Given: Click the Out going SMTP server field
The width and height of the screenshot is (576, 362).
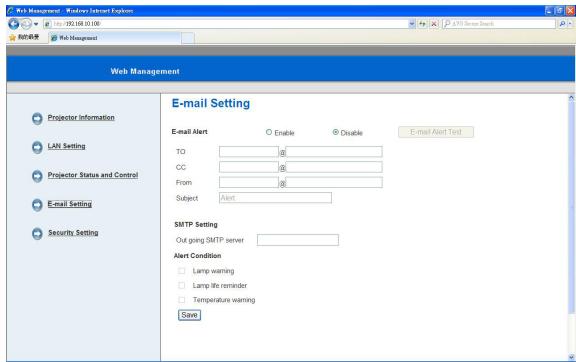Looking at the screenshot, I should point(298,240).
